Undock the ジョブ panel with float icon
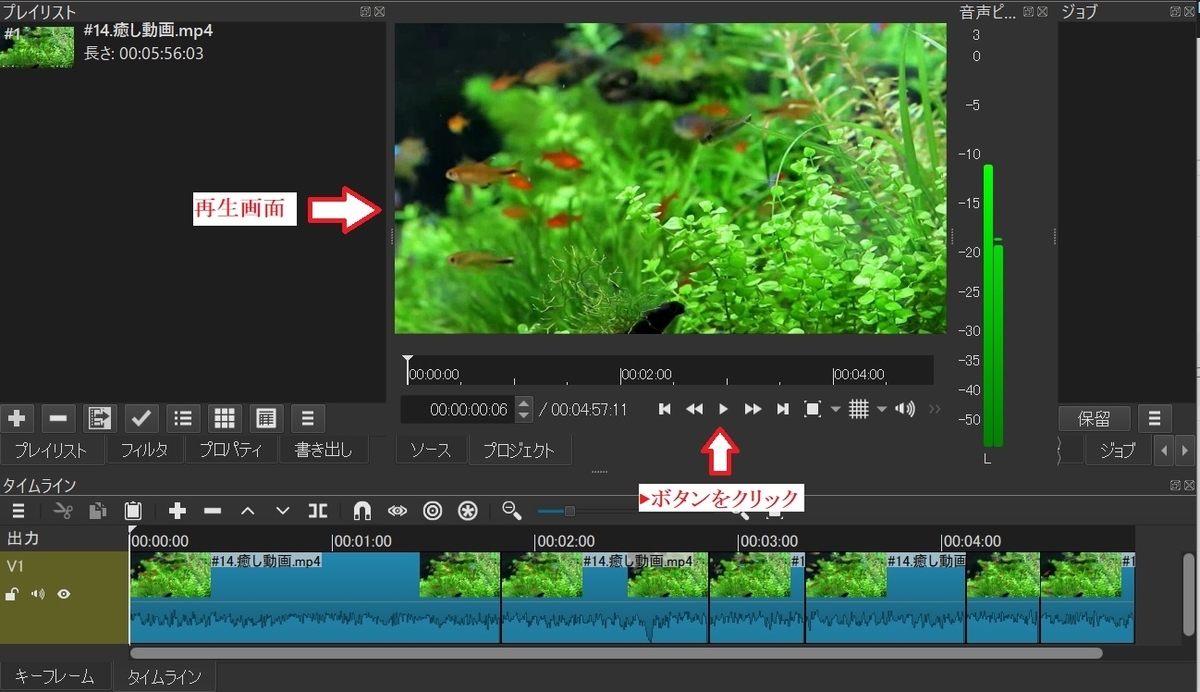Viewport: 1200px width, 692px height. [1177, 11]
